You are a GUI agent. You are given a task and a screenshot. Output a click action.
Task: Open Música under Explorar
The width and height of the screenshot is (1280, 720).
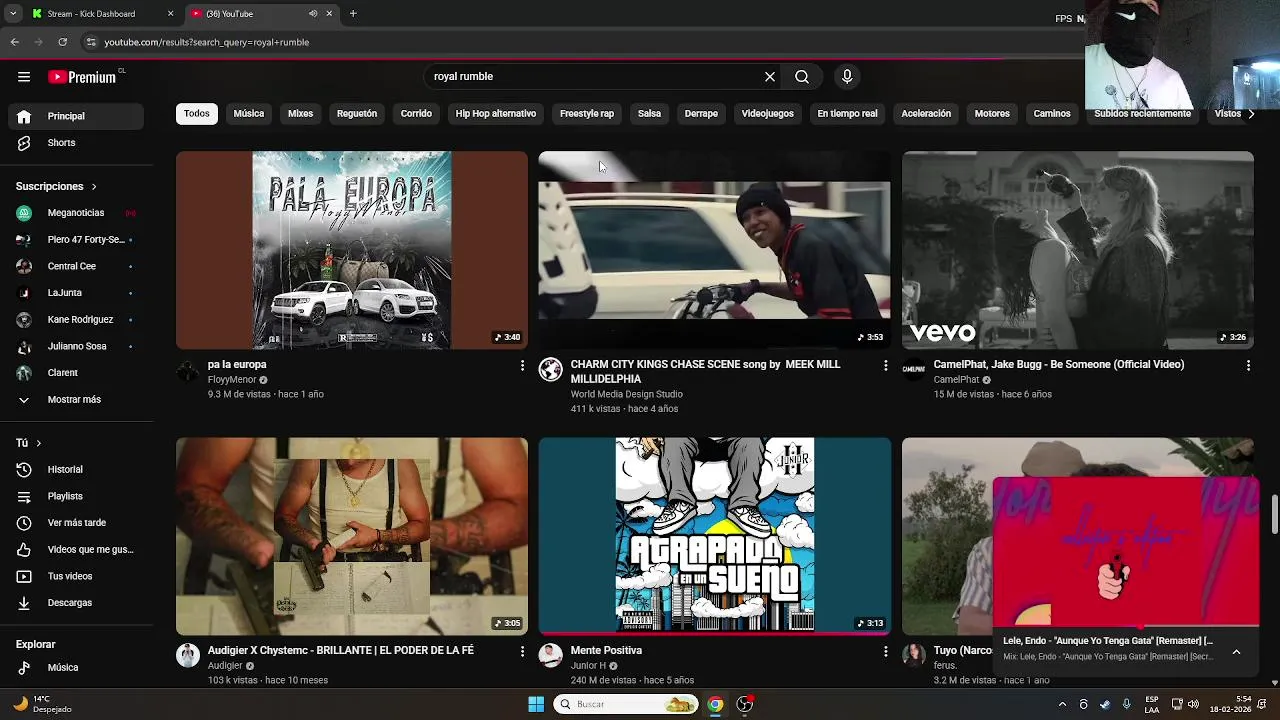(77, 668)
